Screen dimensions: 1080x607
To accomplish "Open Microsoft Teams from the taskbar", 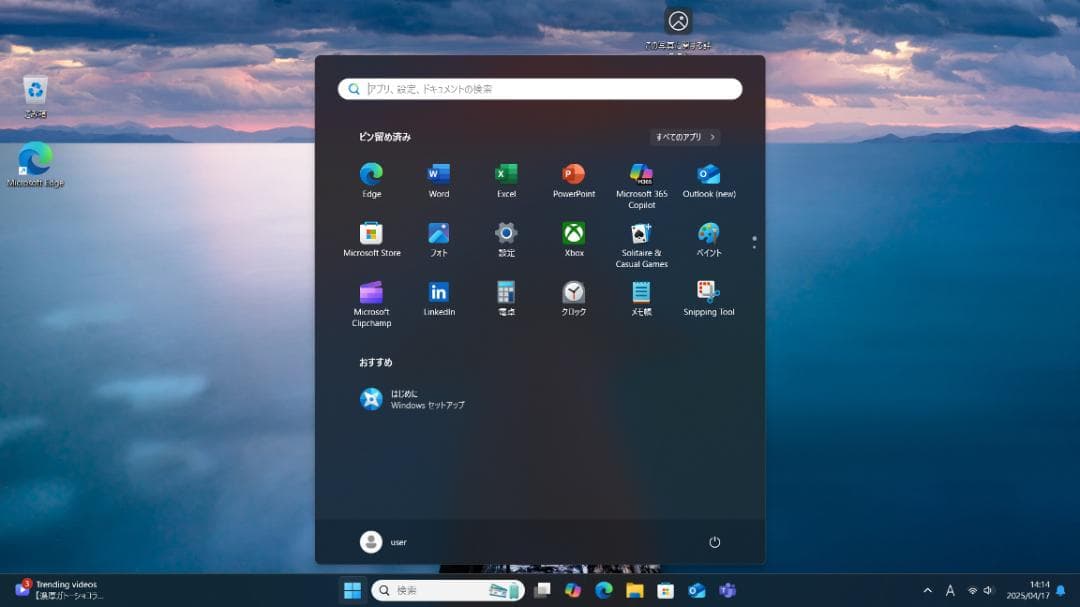I will (725, 590).
